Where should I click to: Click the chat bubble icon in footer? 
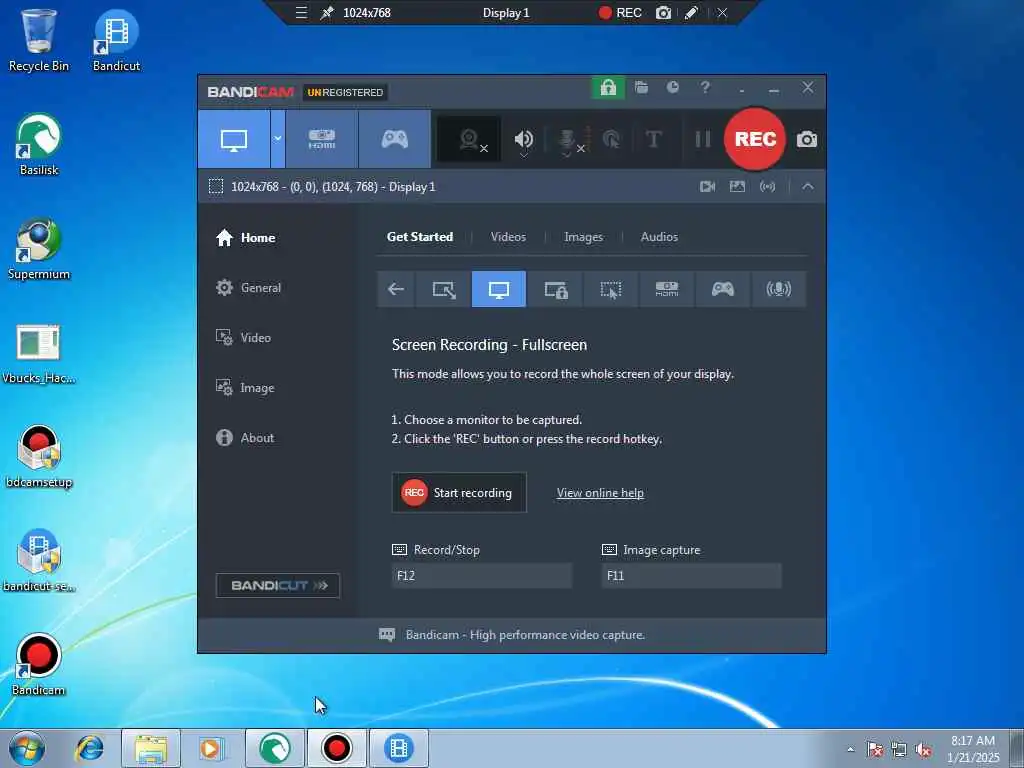(387, 635)
